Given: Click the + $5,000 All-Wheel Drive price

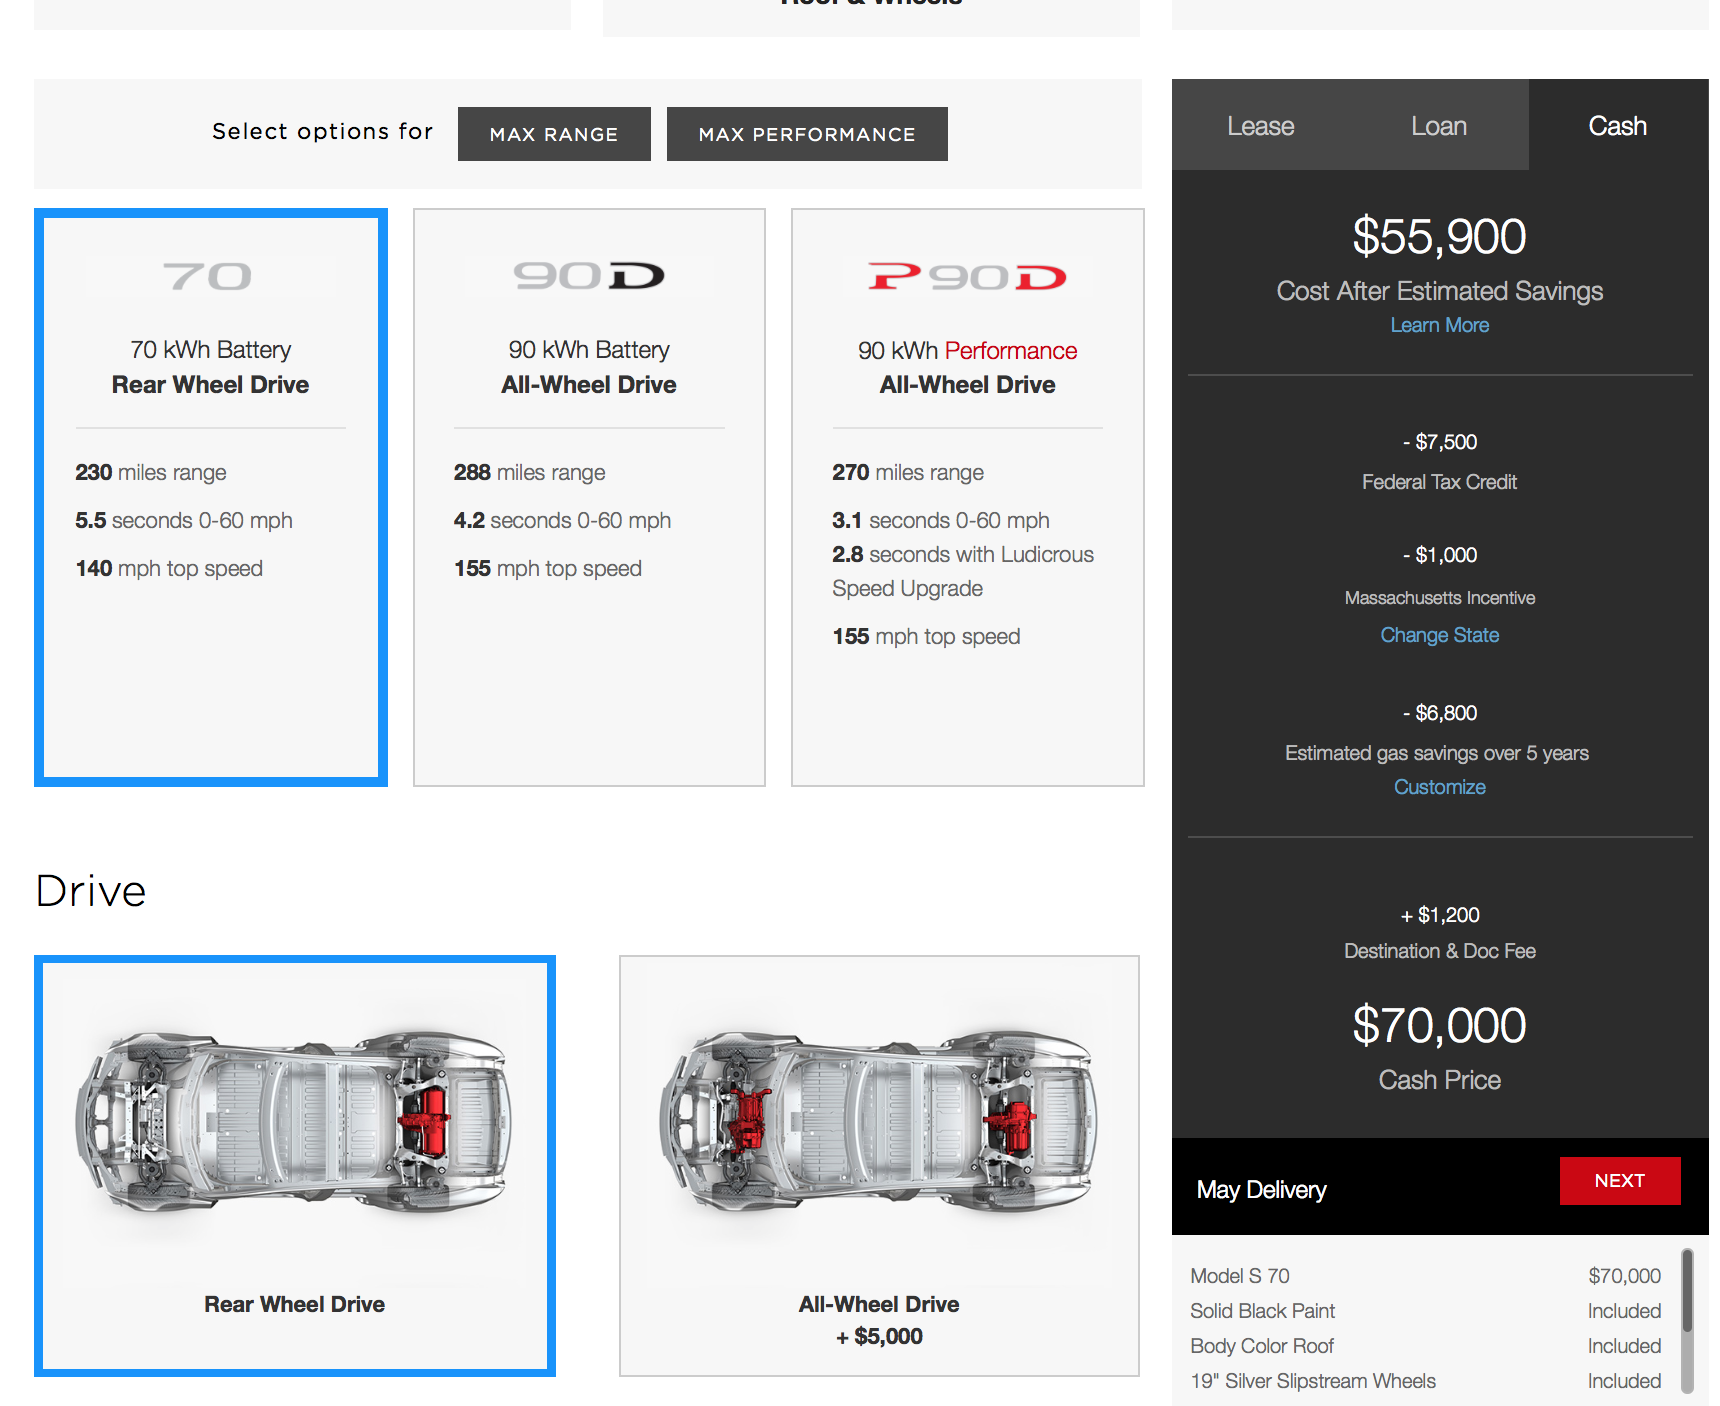Looking at the screenshot, I should point(879,1337).
